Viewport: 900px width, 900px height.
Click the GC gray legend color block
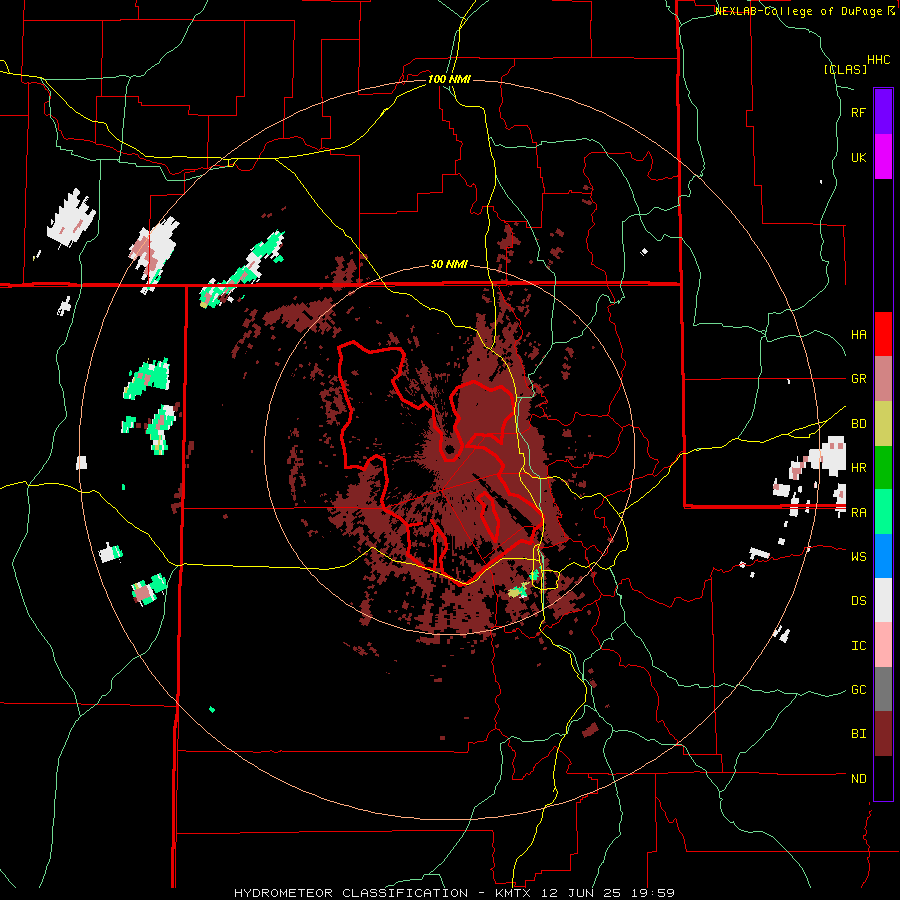coord(883,689)
